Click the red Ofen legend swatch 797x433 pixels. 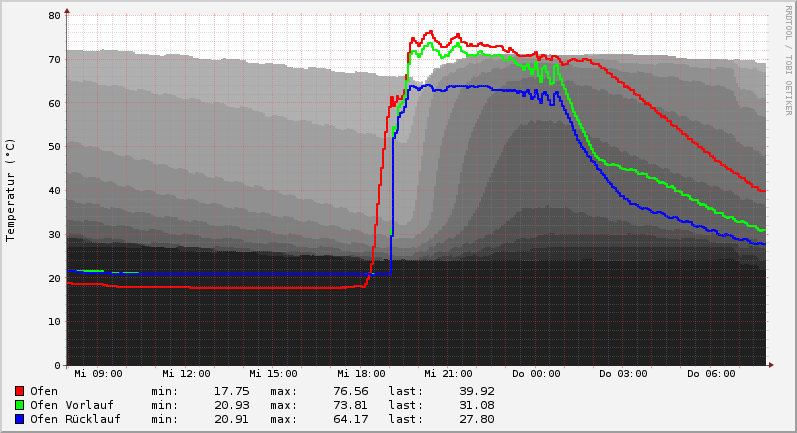point(19,391)
